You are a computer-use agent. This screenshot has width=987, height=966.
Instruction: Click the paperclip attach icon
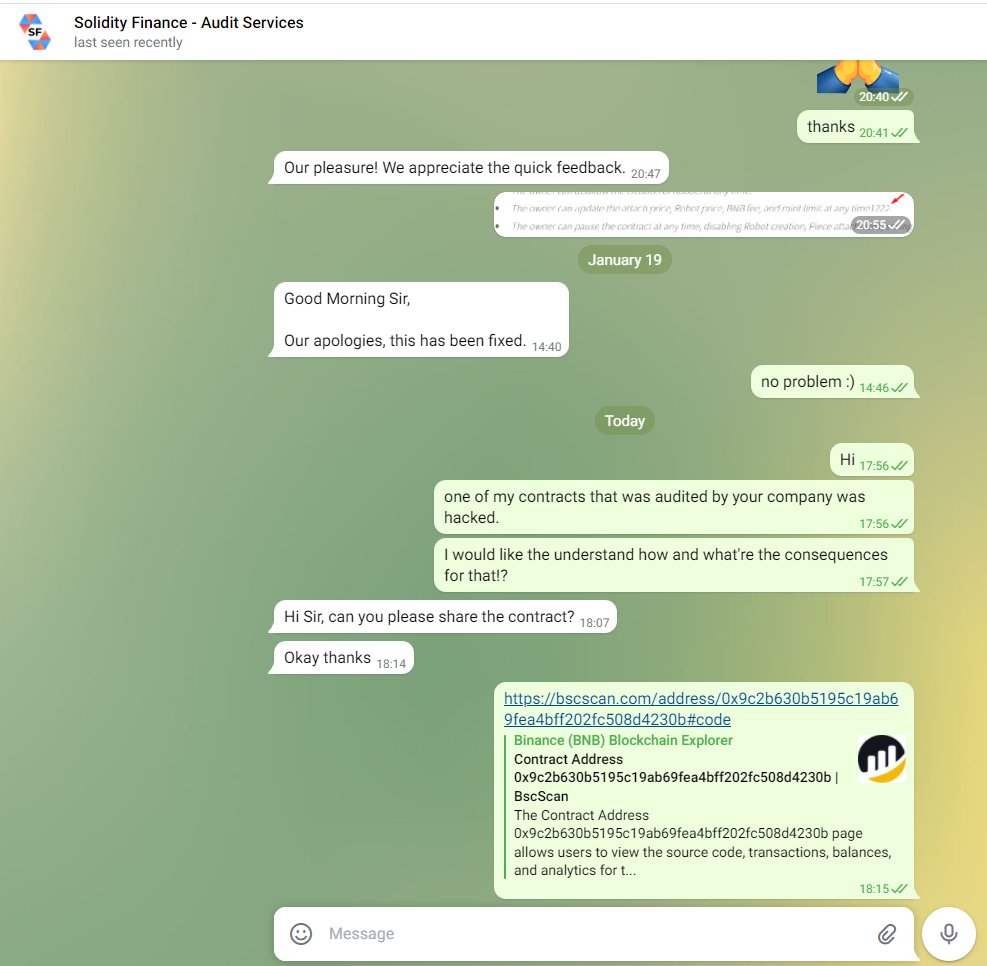(886, 934)
